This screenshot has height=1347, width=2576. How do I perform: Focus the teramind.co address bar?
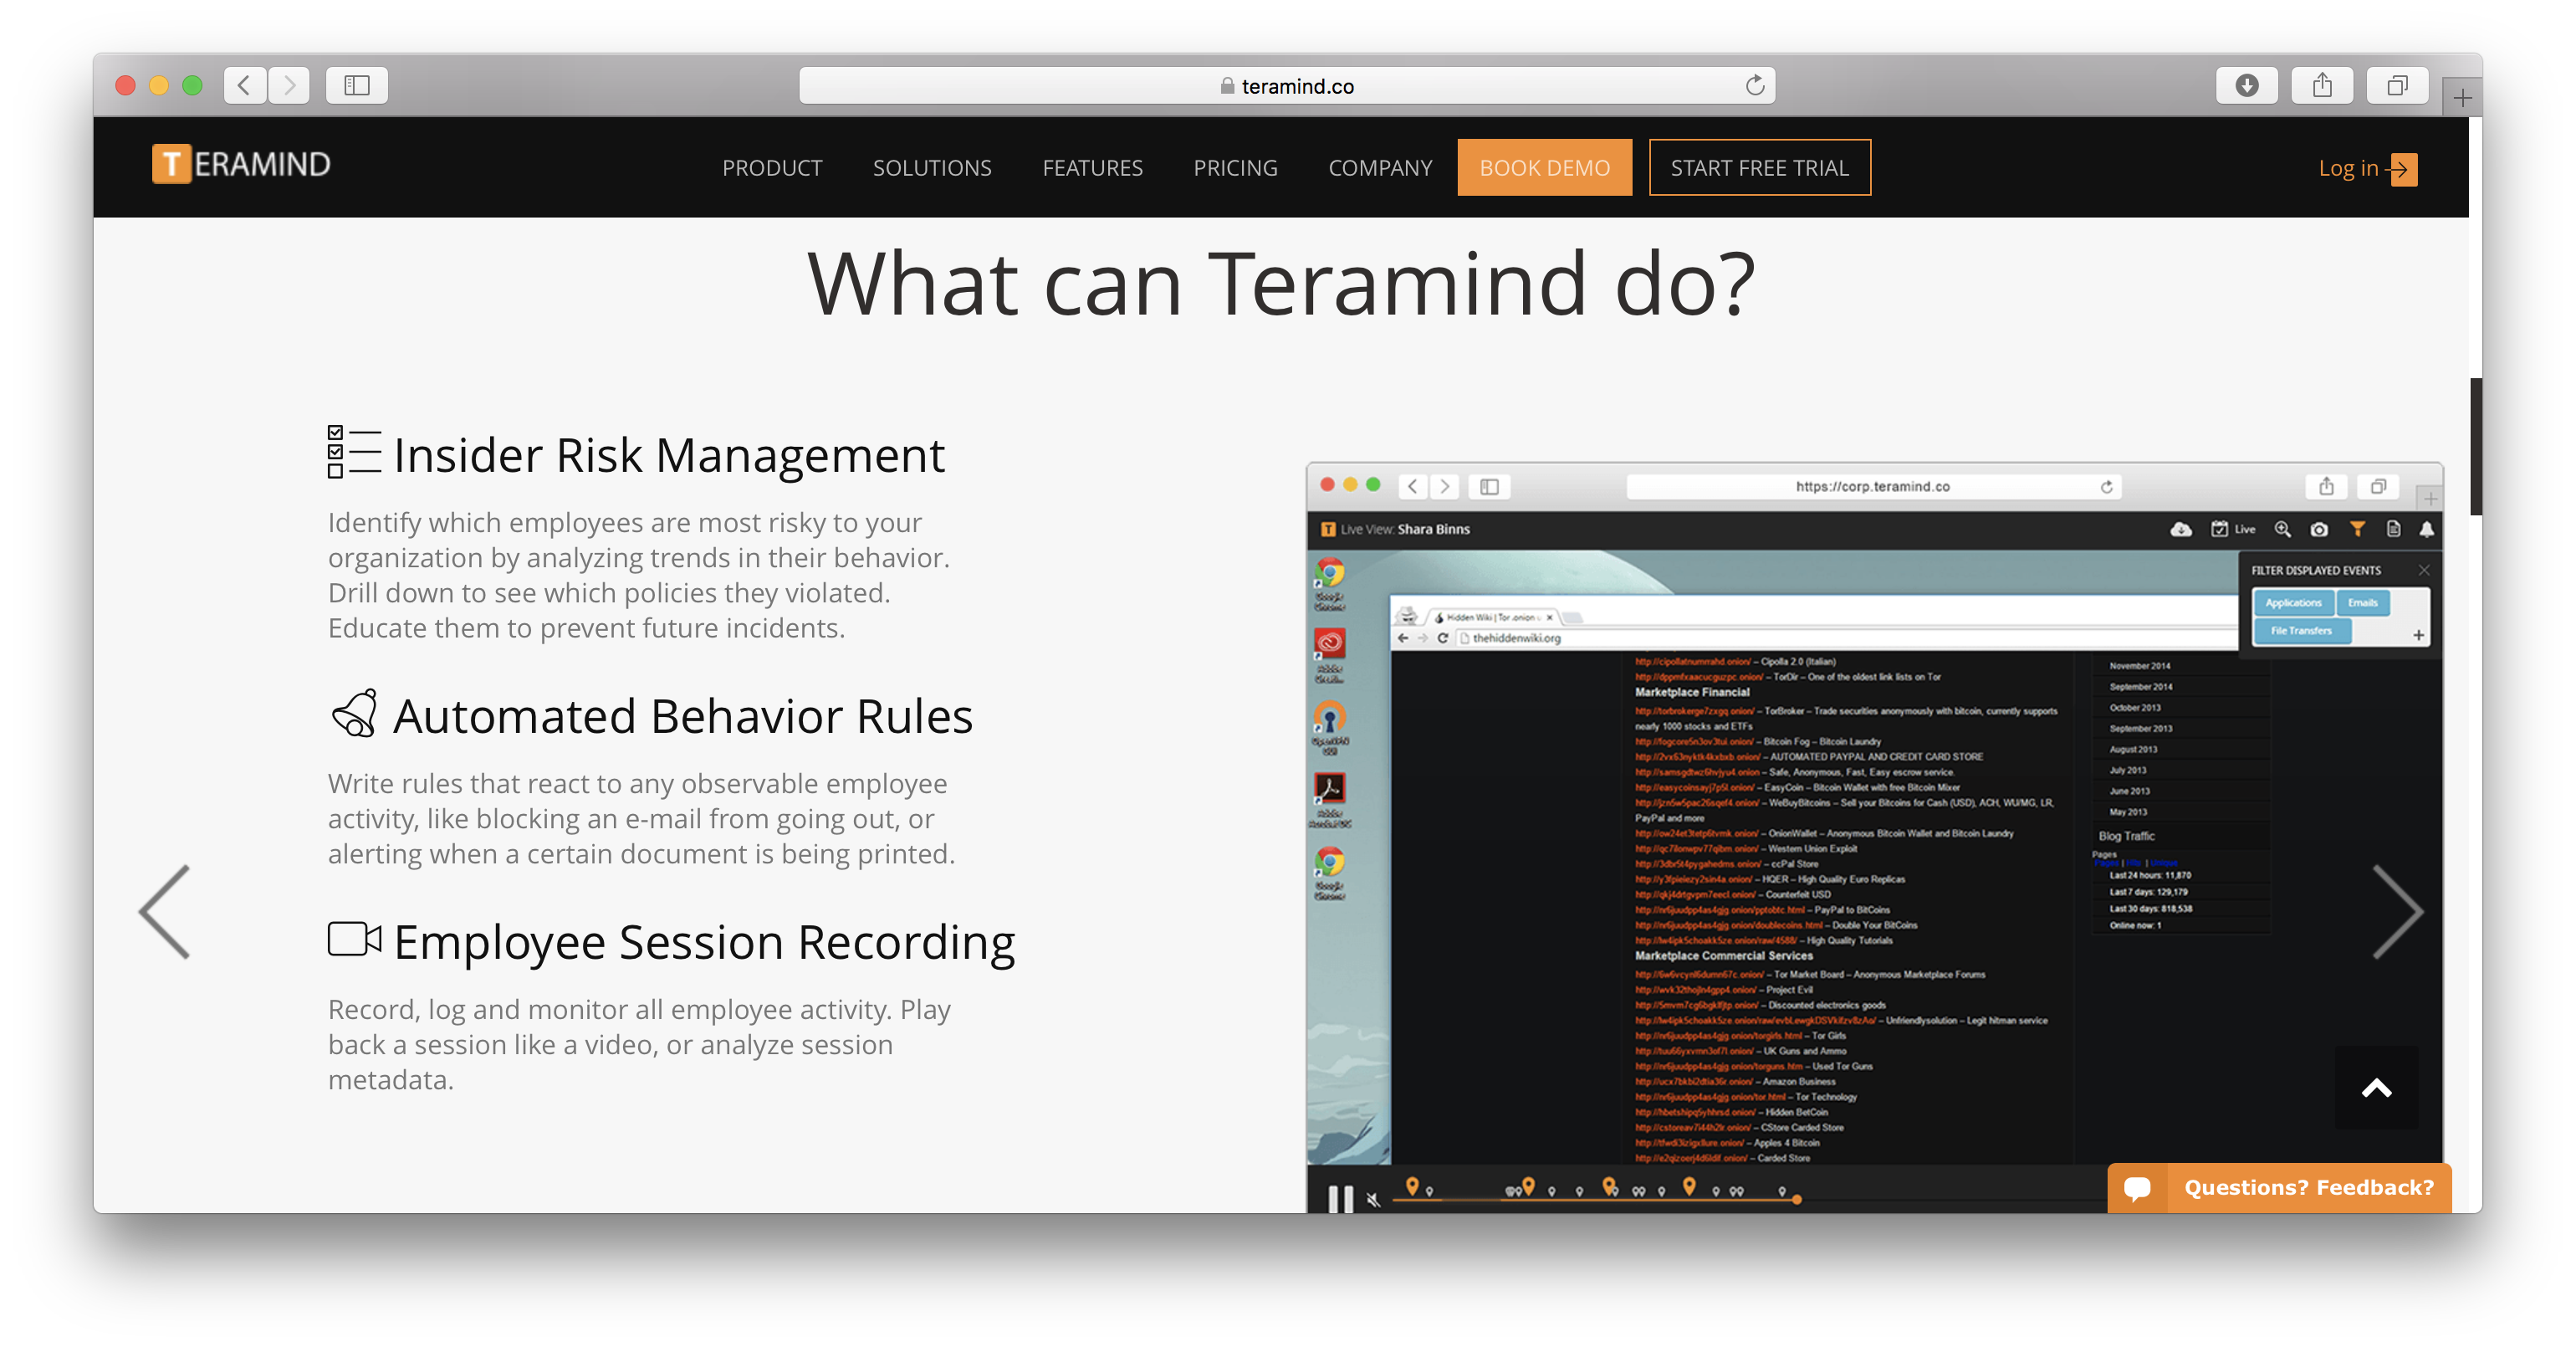click(1287, 86)
